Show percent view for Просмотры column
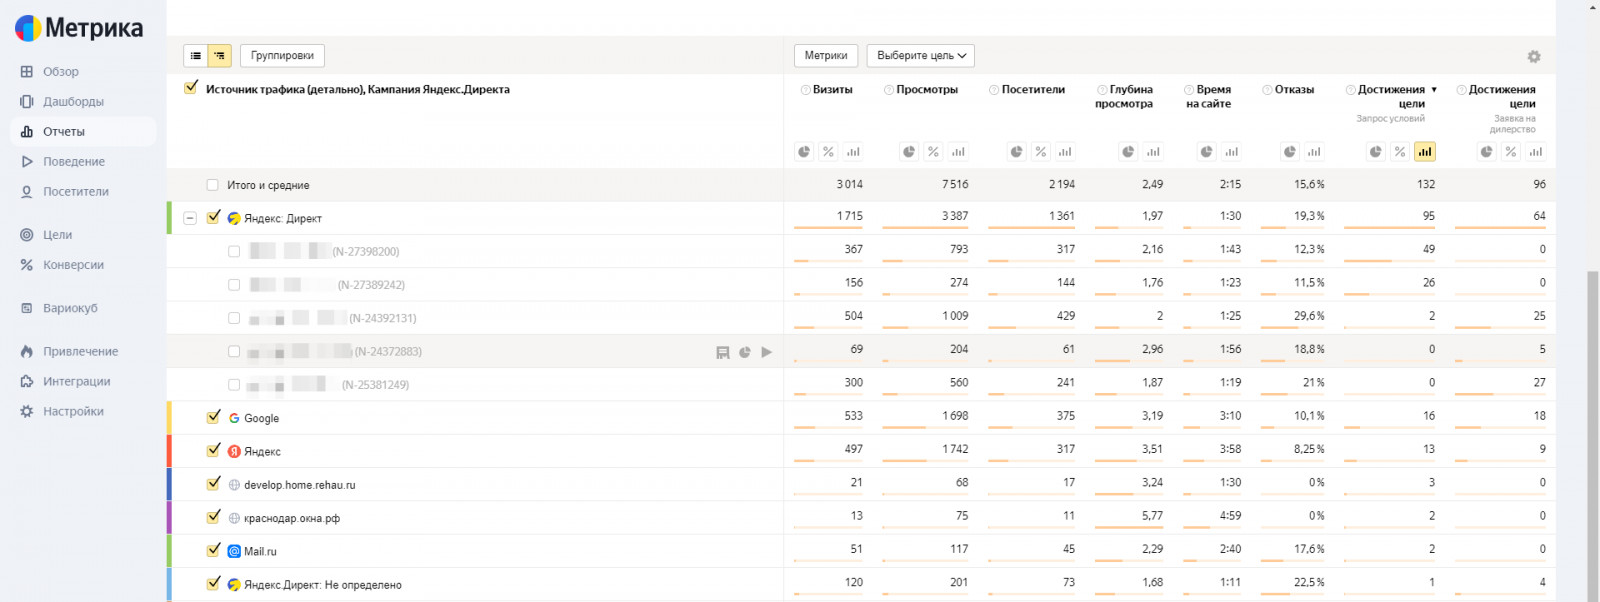The image size is (1600, 602). point(933,152)
